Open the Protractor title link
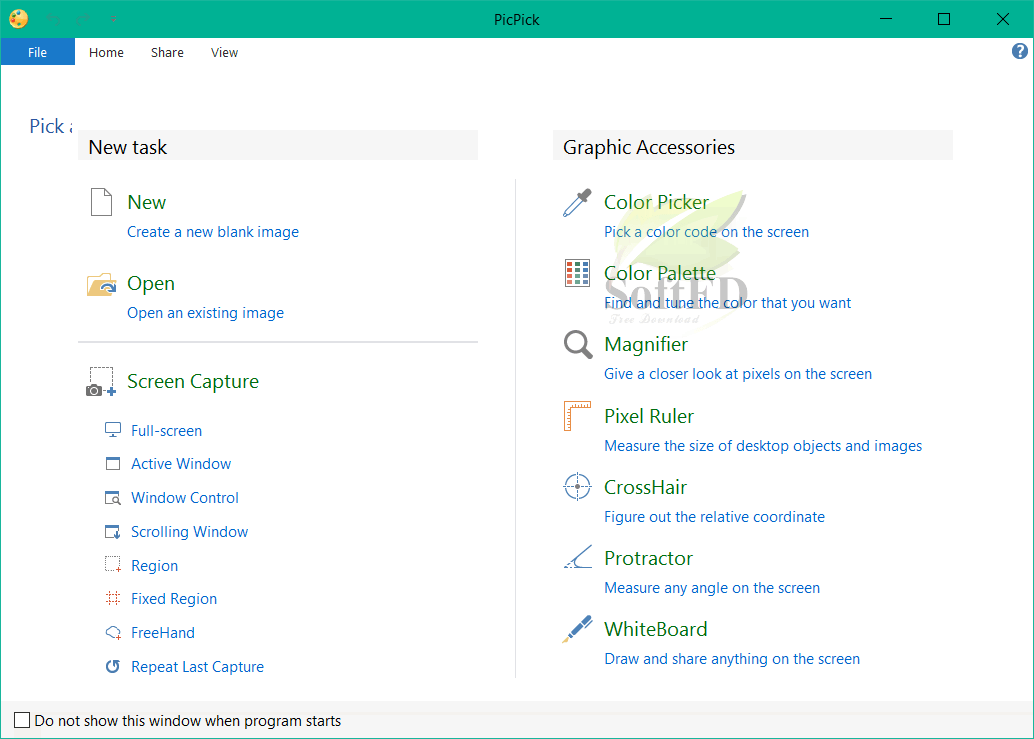The image size is (1034, 739). click(x=648, y=558)
